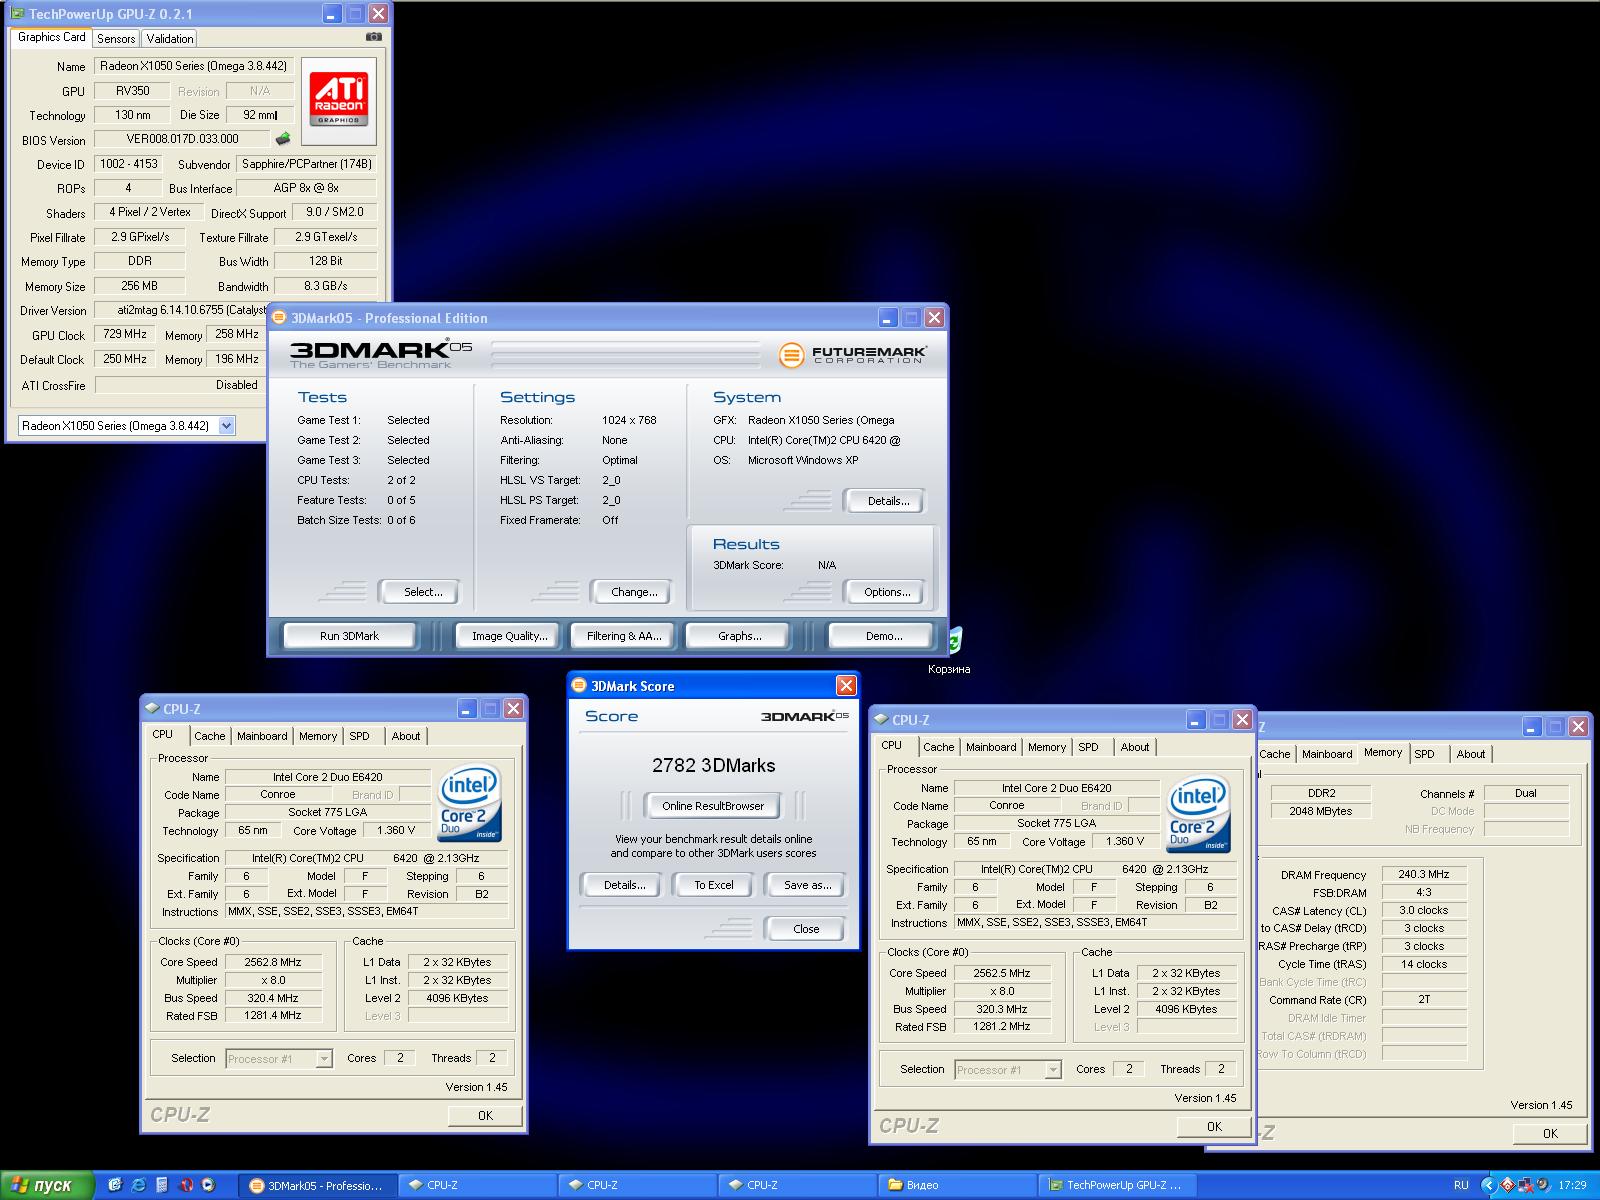1600x1200 pixels.
Task: Click Close in 3DMark Score dialog
Action: [806, 928]
